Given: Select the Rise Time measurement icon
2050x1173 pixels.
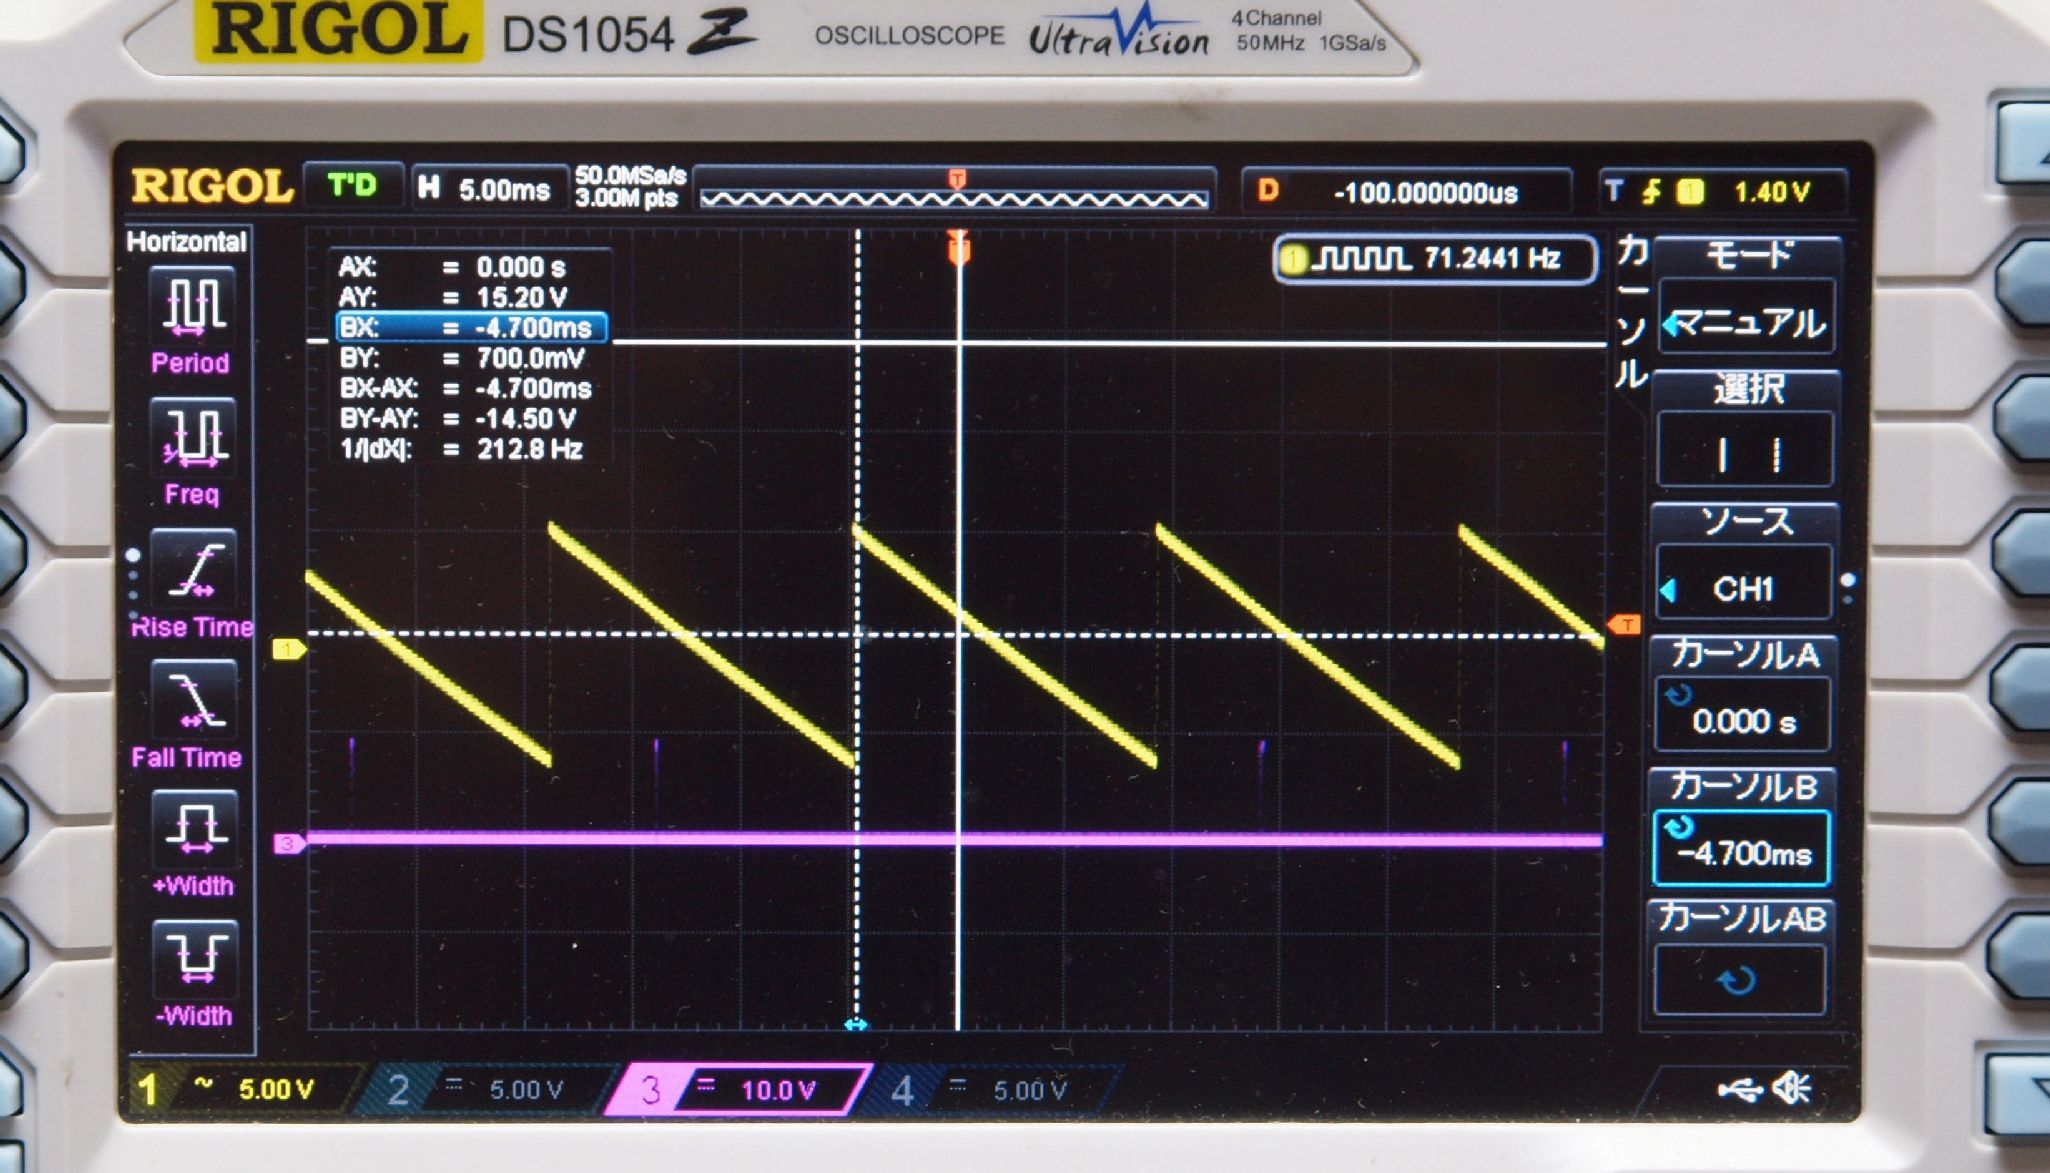Looking at the screenshot, I should click(193, 570).
